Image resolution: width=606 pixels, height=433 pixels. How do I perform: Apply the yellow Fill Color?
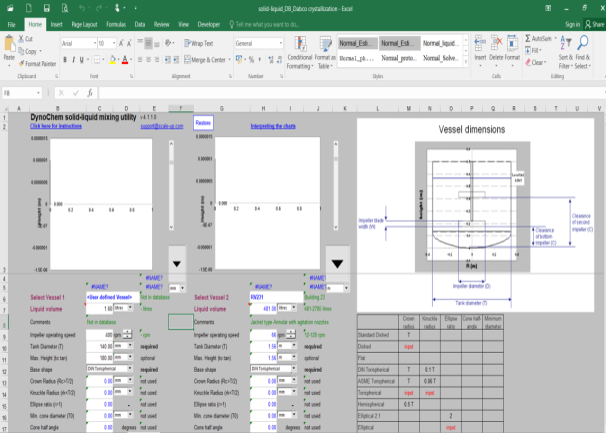pos(112,60)
